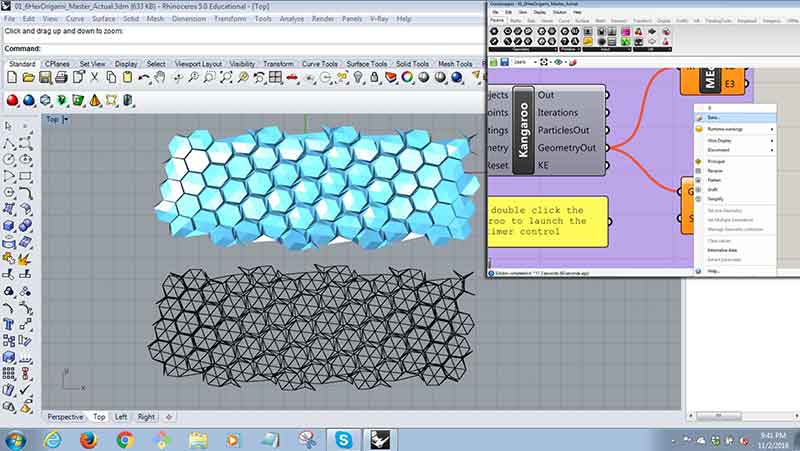The height and width of the screenshot is (451, 800).
Task: Expand the Top viewport title dropdown arrow
Action: (66, 119)
